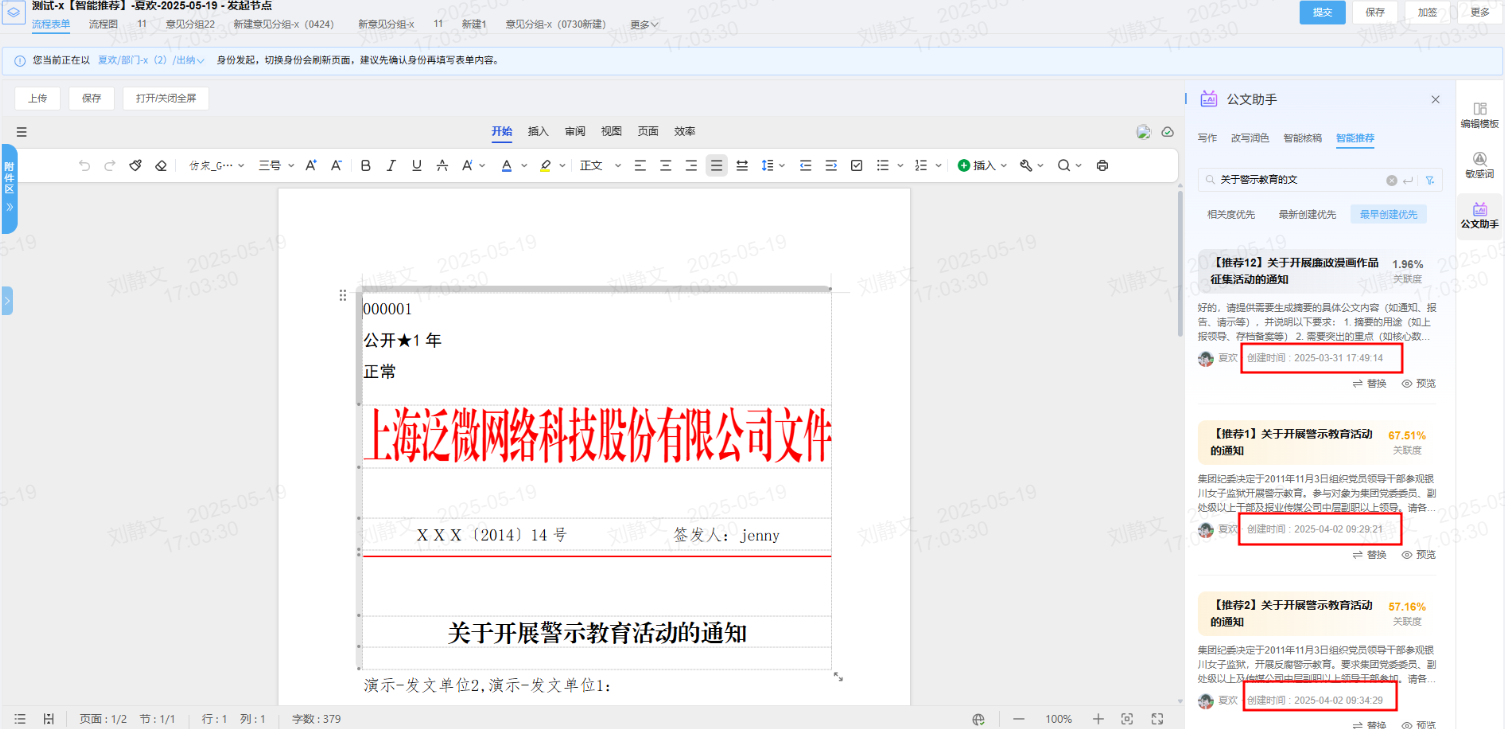1505x729 pixels.
Task: Click the 打开/关闭全屏 button
Action: pyautogui.click(x=166, y=98)
